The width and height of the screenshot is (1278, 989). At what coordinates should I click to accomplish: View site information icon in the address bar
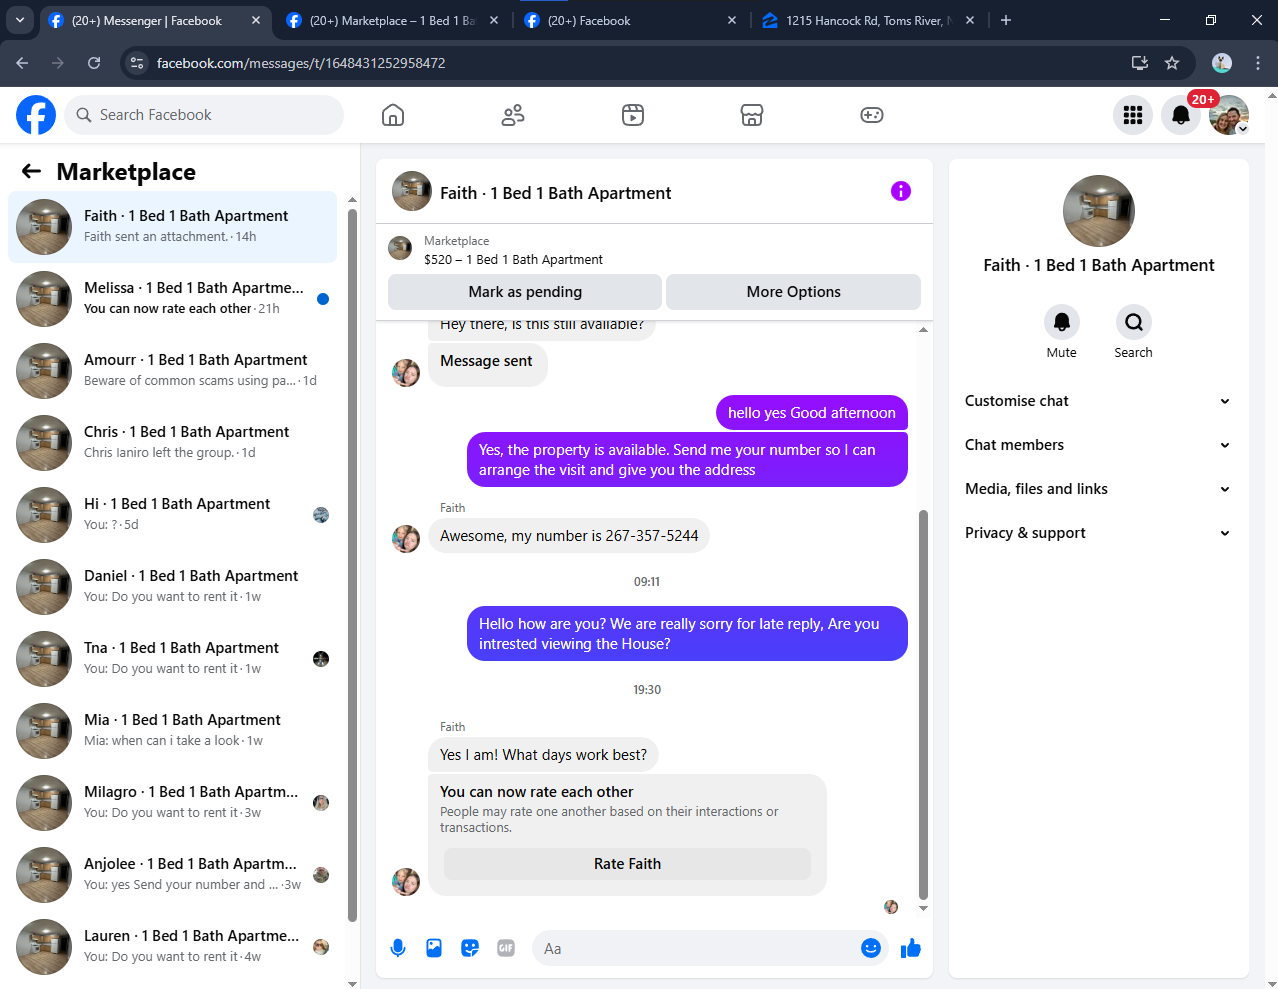pyautogui.click(x=138, y=63)
